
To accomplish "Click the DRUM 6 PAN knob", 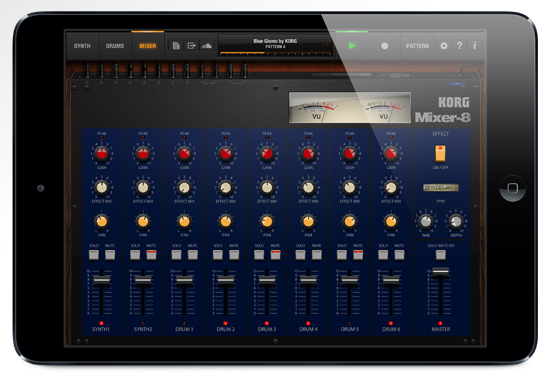I will 391,221.
